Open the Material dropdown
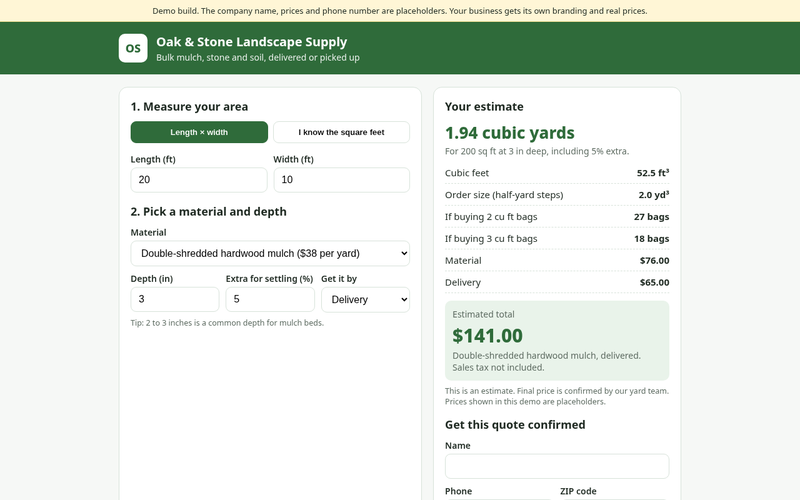The image size is (800, 500). (270, 253)
